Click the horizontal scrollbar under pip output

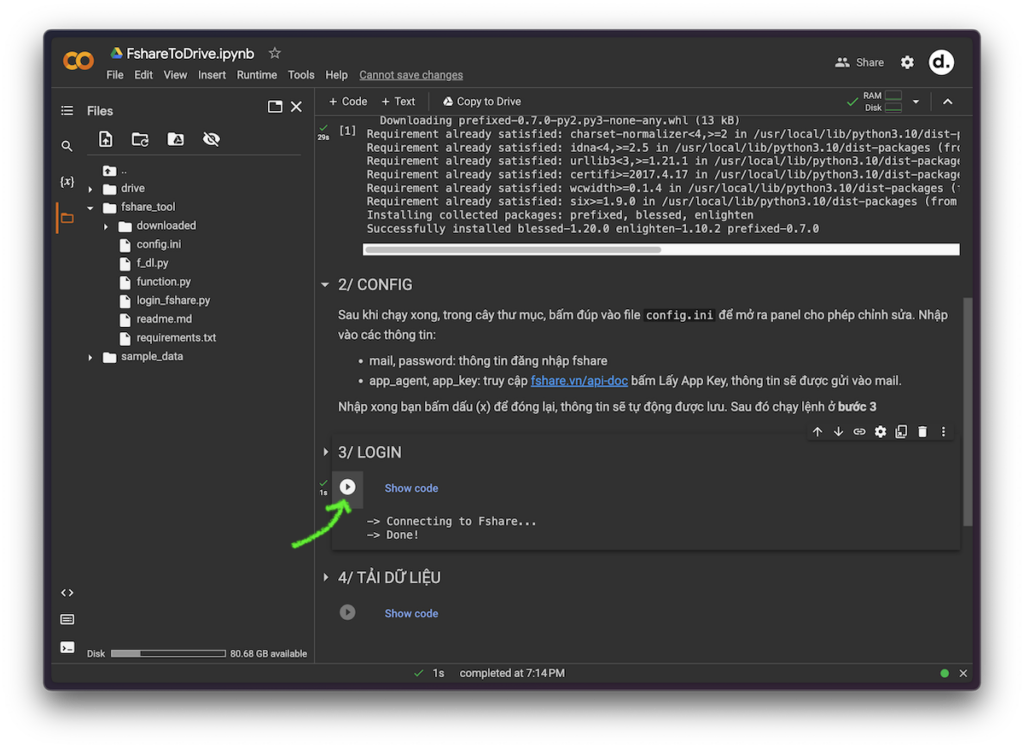point(512,250)
